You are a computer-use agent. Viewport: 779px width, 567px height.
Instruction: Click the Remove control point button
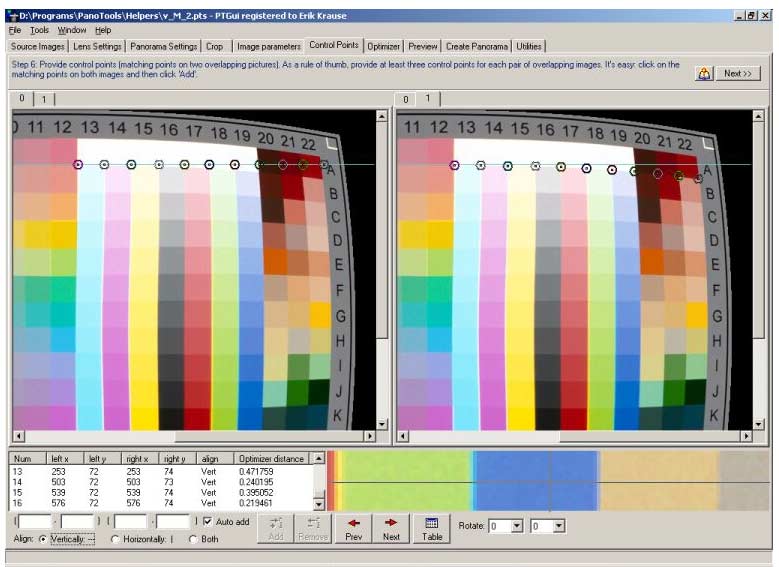pyautogui.click(x=313, y=528)
